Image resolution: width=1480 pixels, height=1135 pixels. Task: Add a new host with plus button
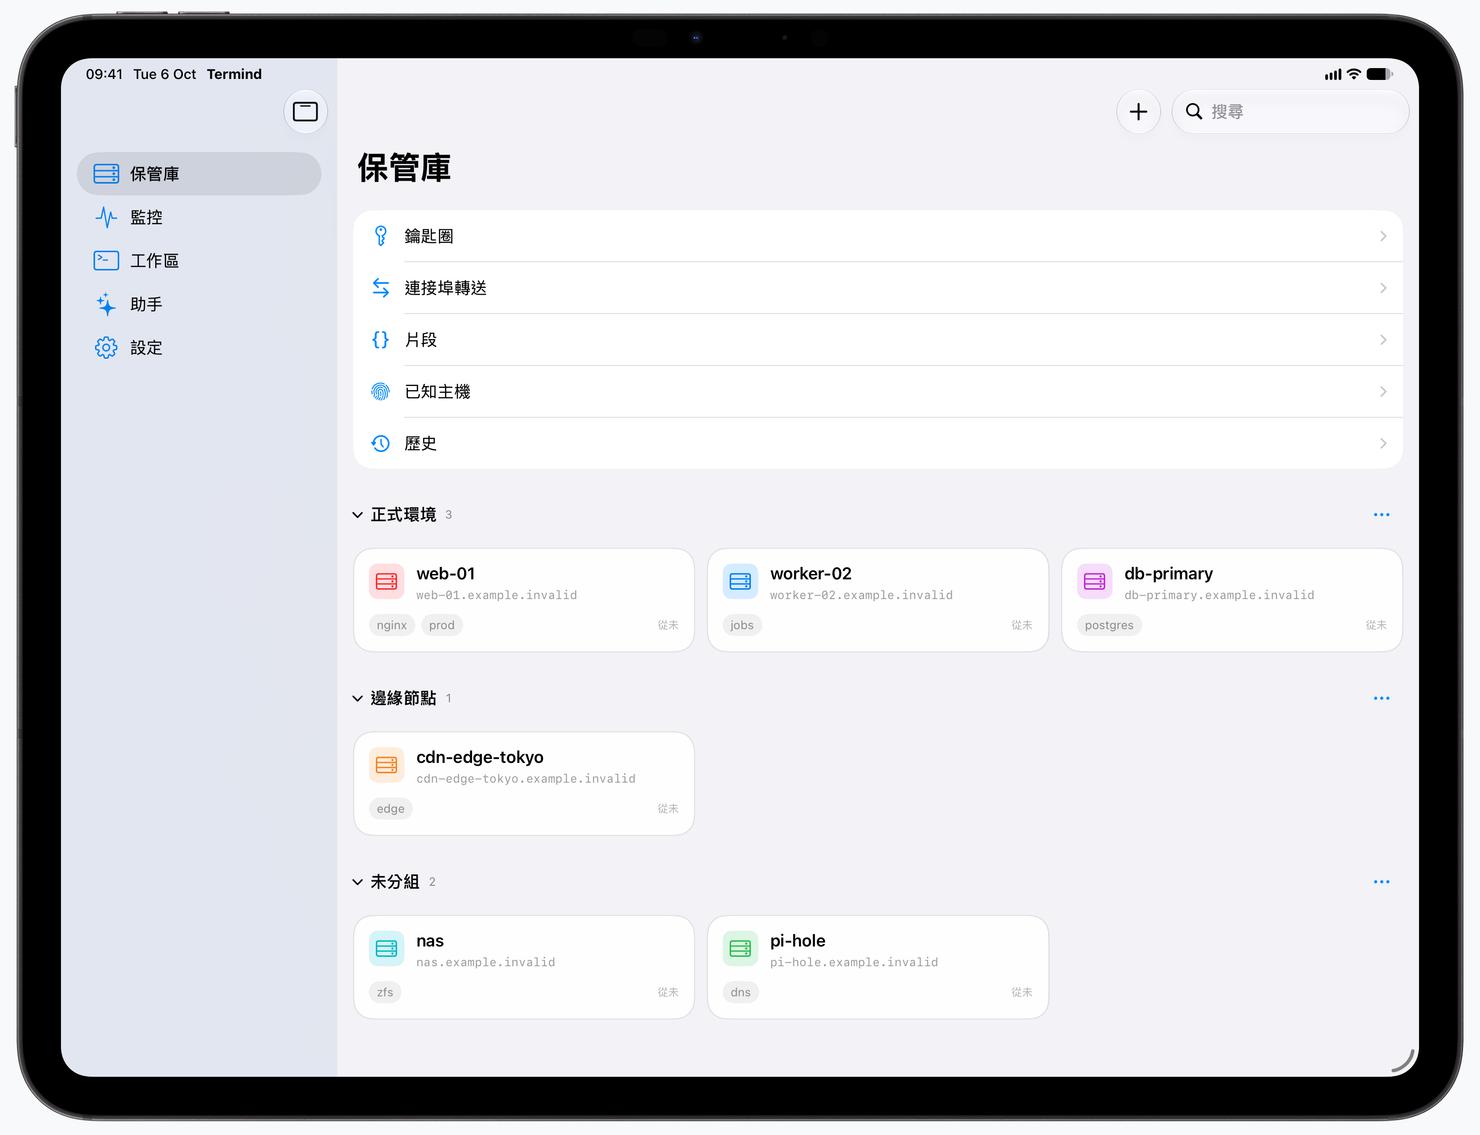pos(1138,112)
